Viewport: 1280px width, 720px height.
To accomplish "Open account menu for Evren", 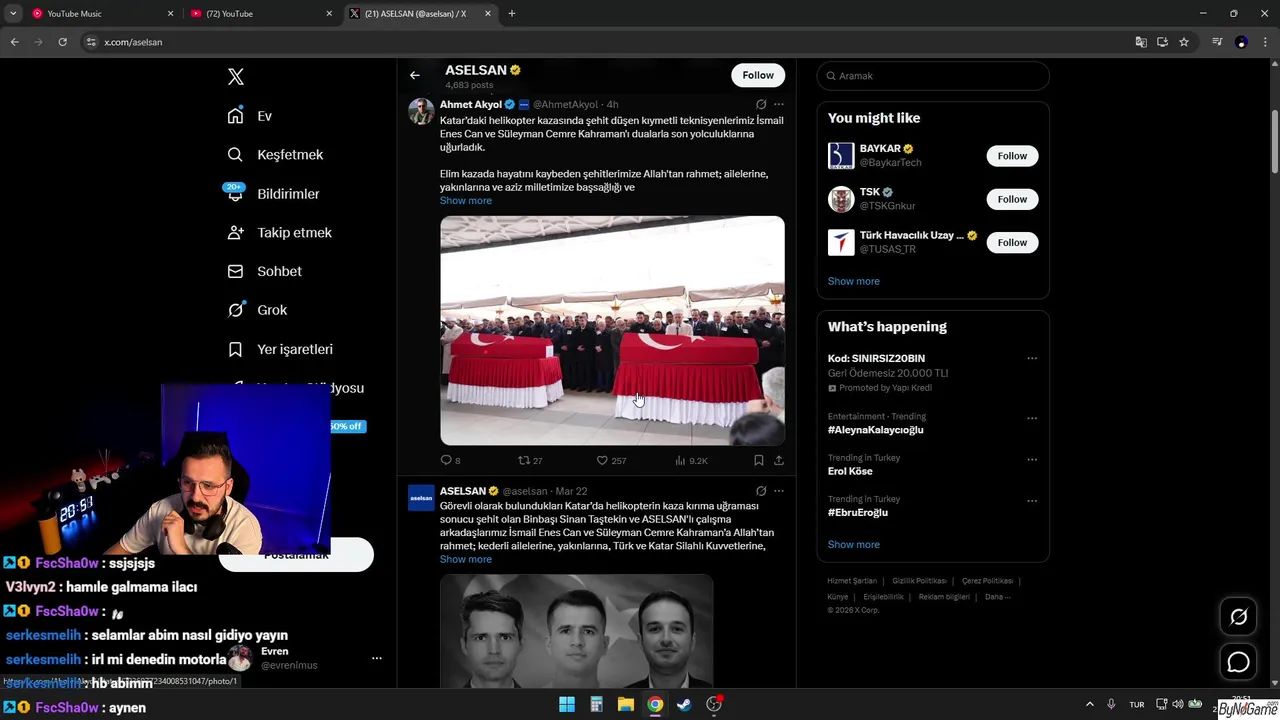I will (376, 658).
